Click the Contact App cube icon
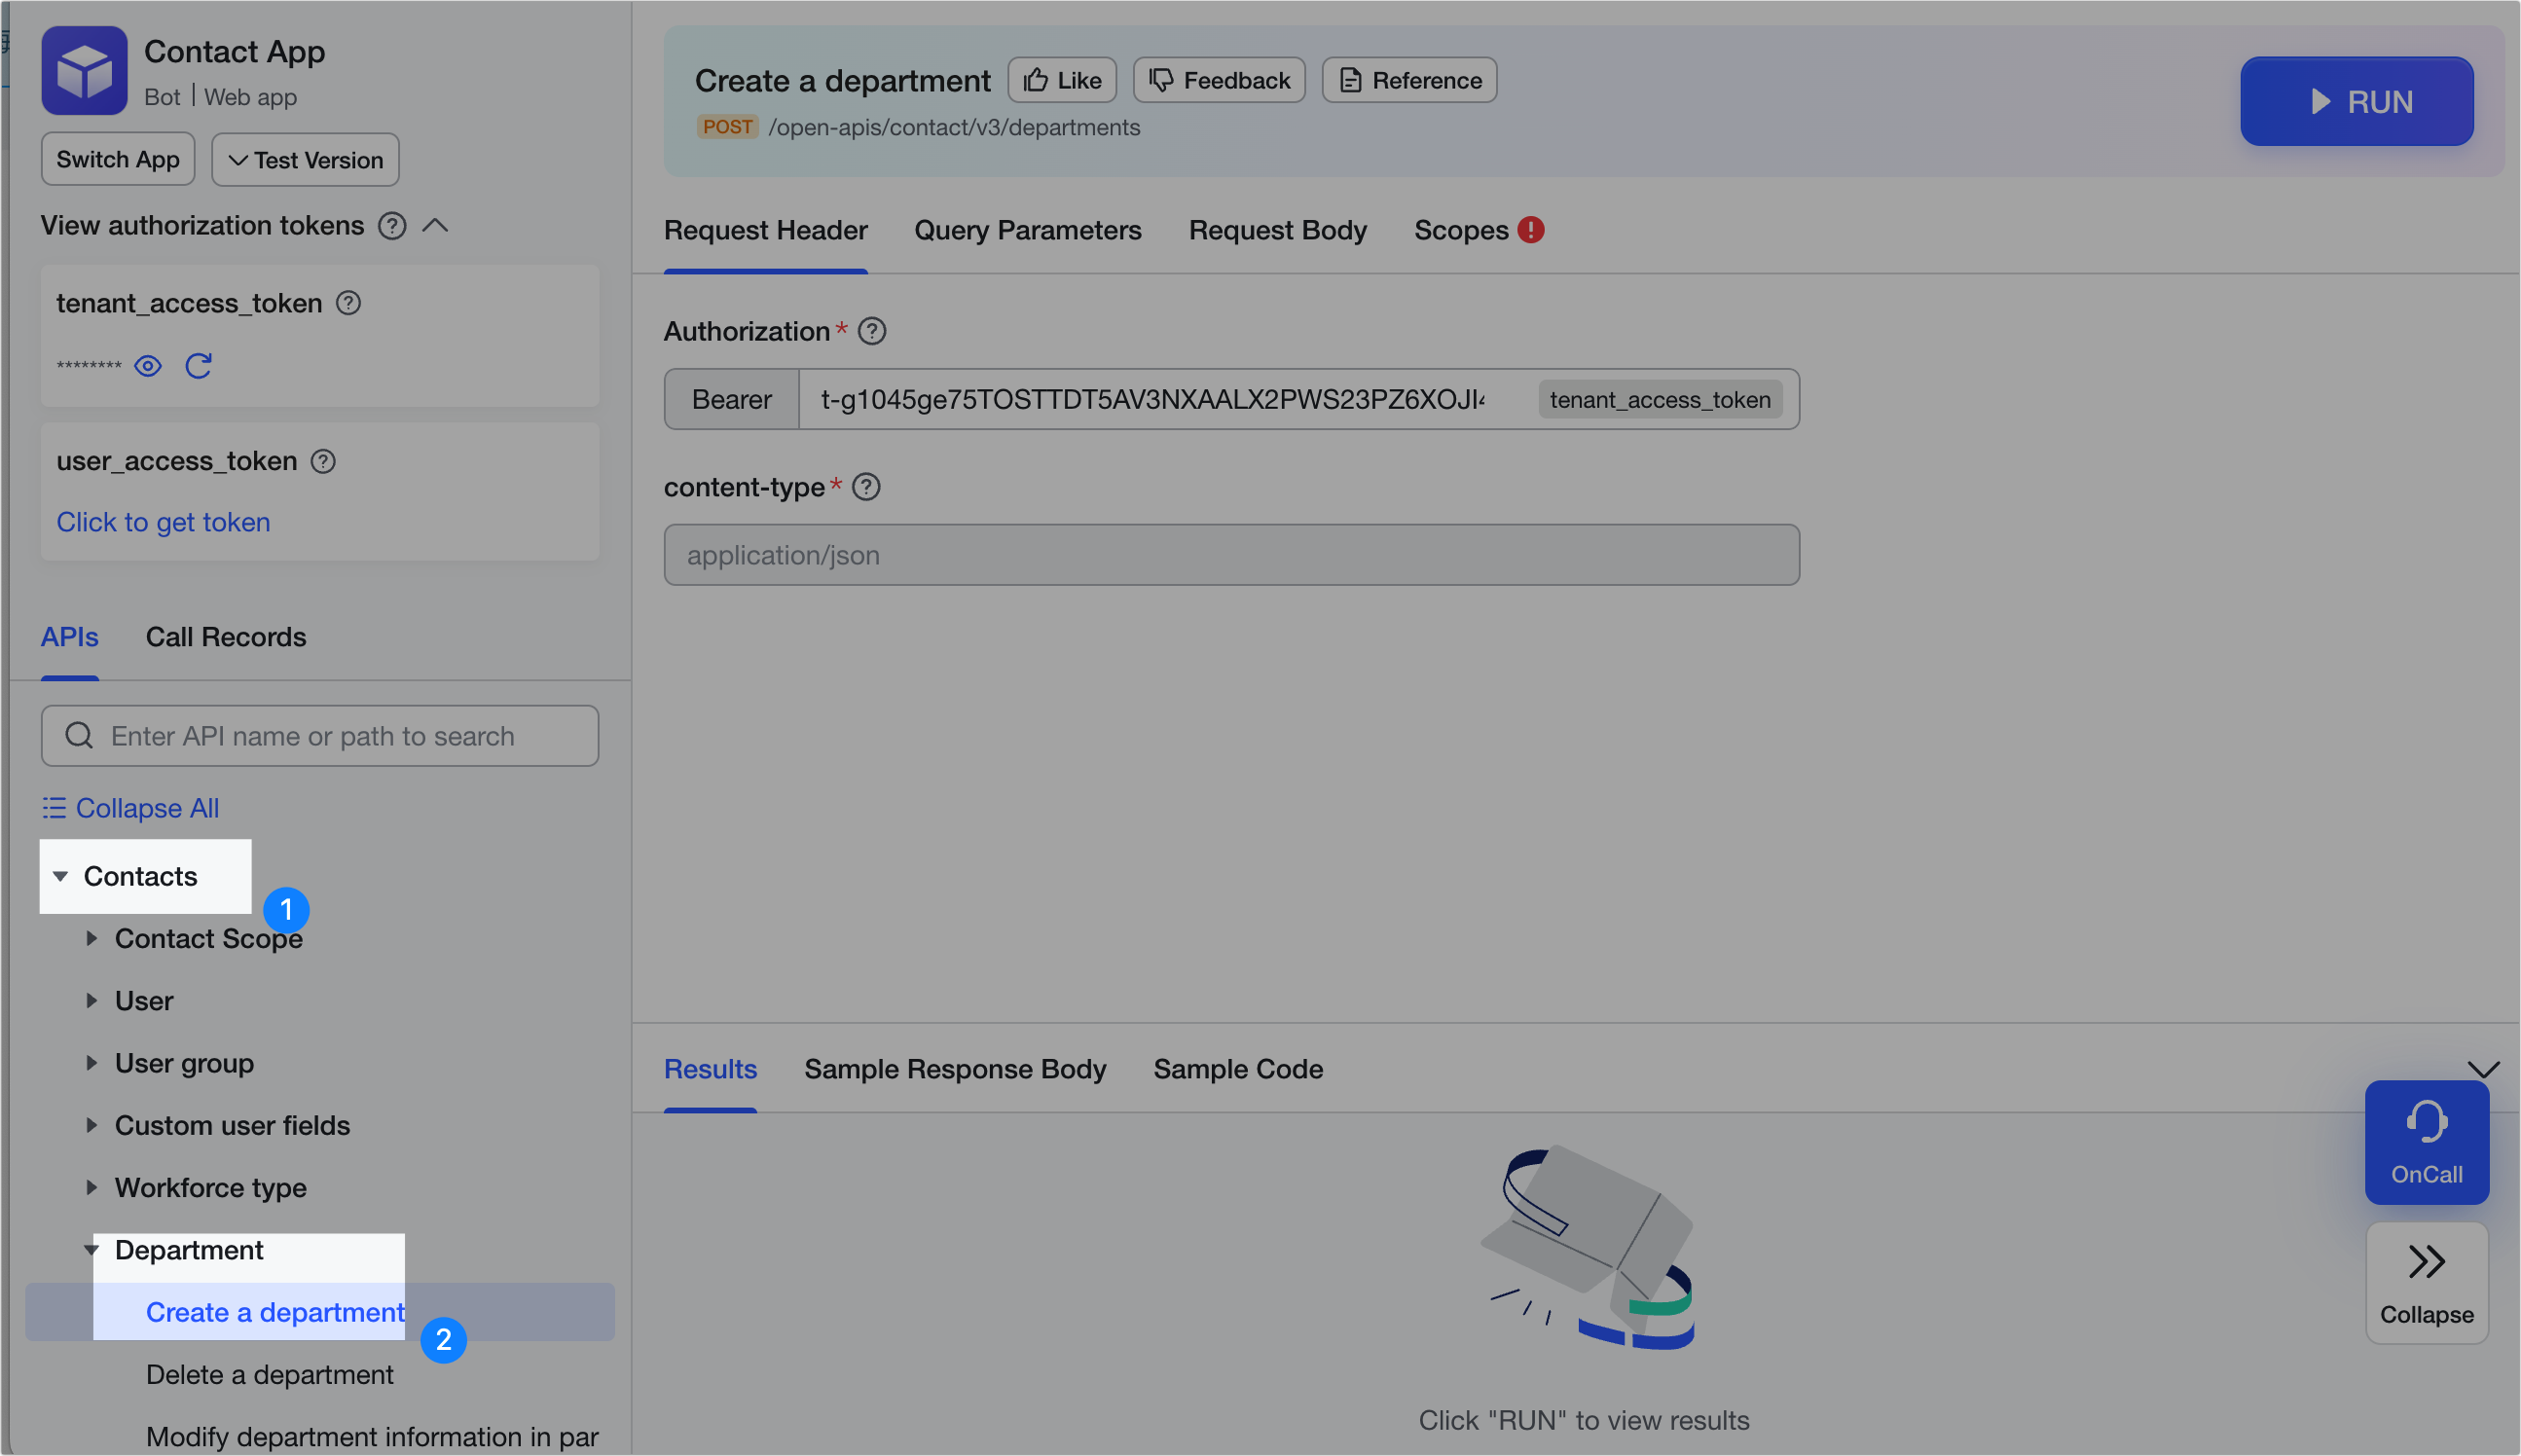 click(85, 70)
